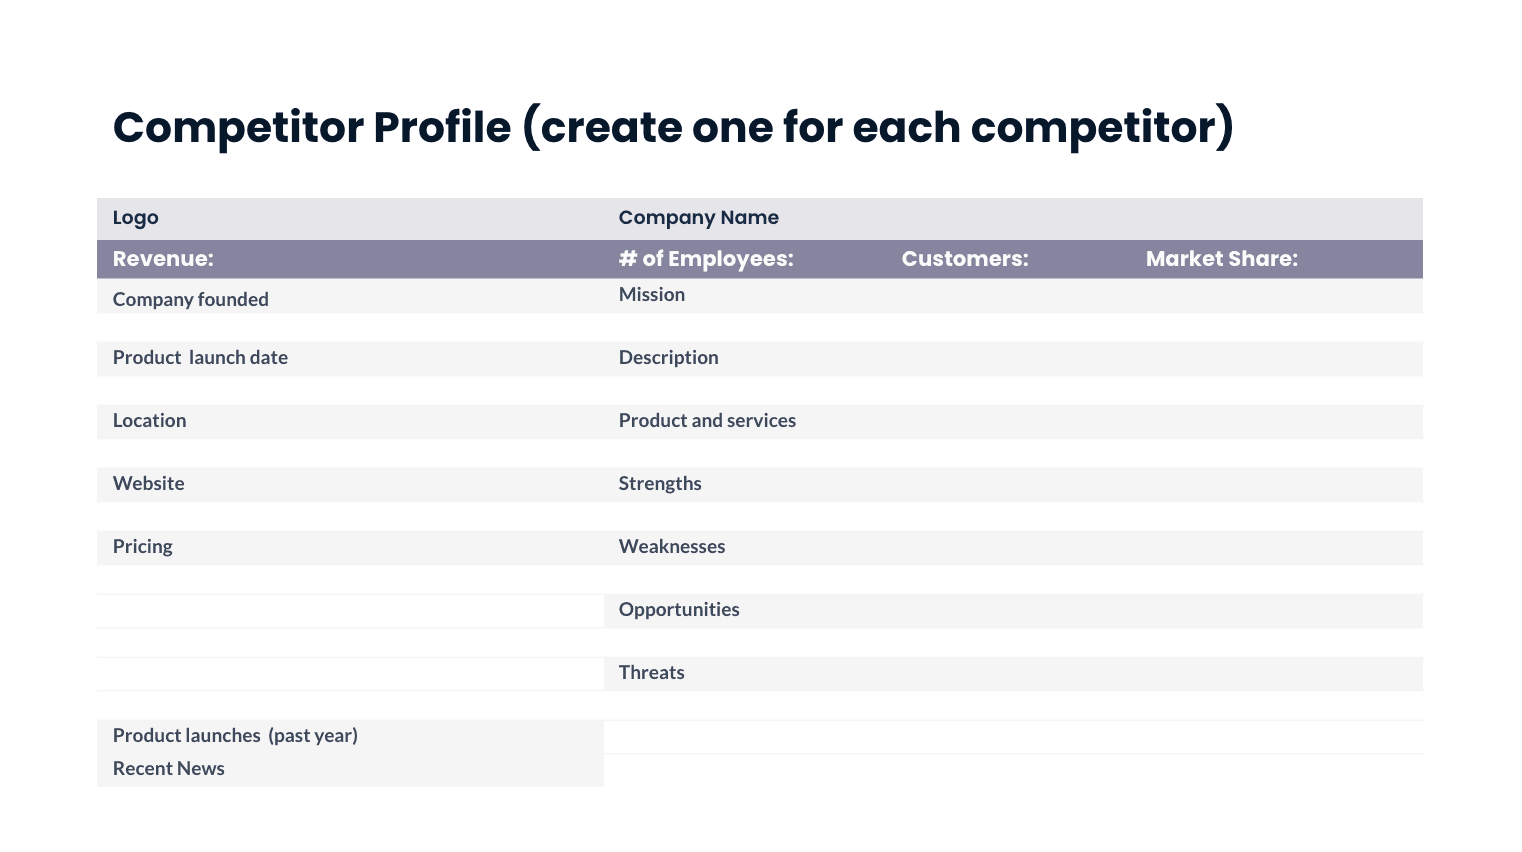1522x852 pixels.
Task: Select the Opportunities row label
Action: (679, 610)
